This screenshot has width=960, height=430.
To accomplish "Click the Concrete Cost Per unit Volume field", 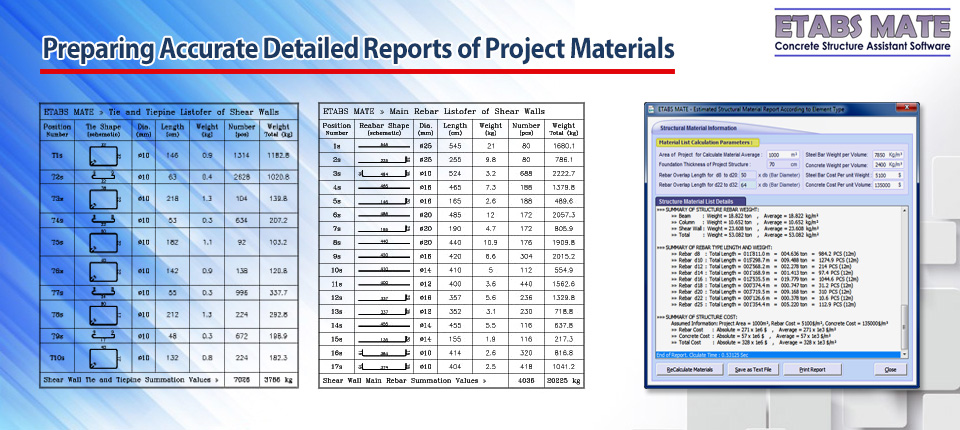I will click(x=888, y=185).
